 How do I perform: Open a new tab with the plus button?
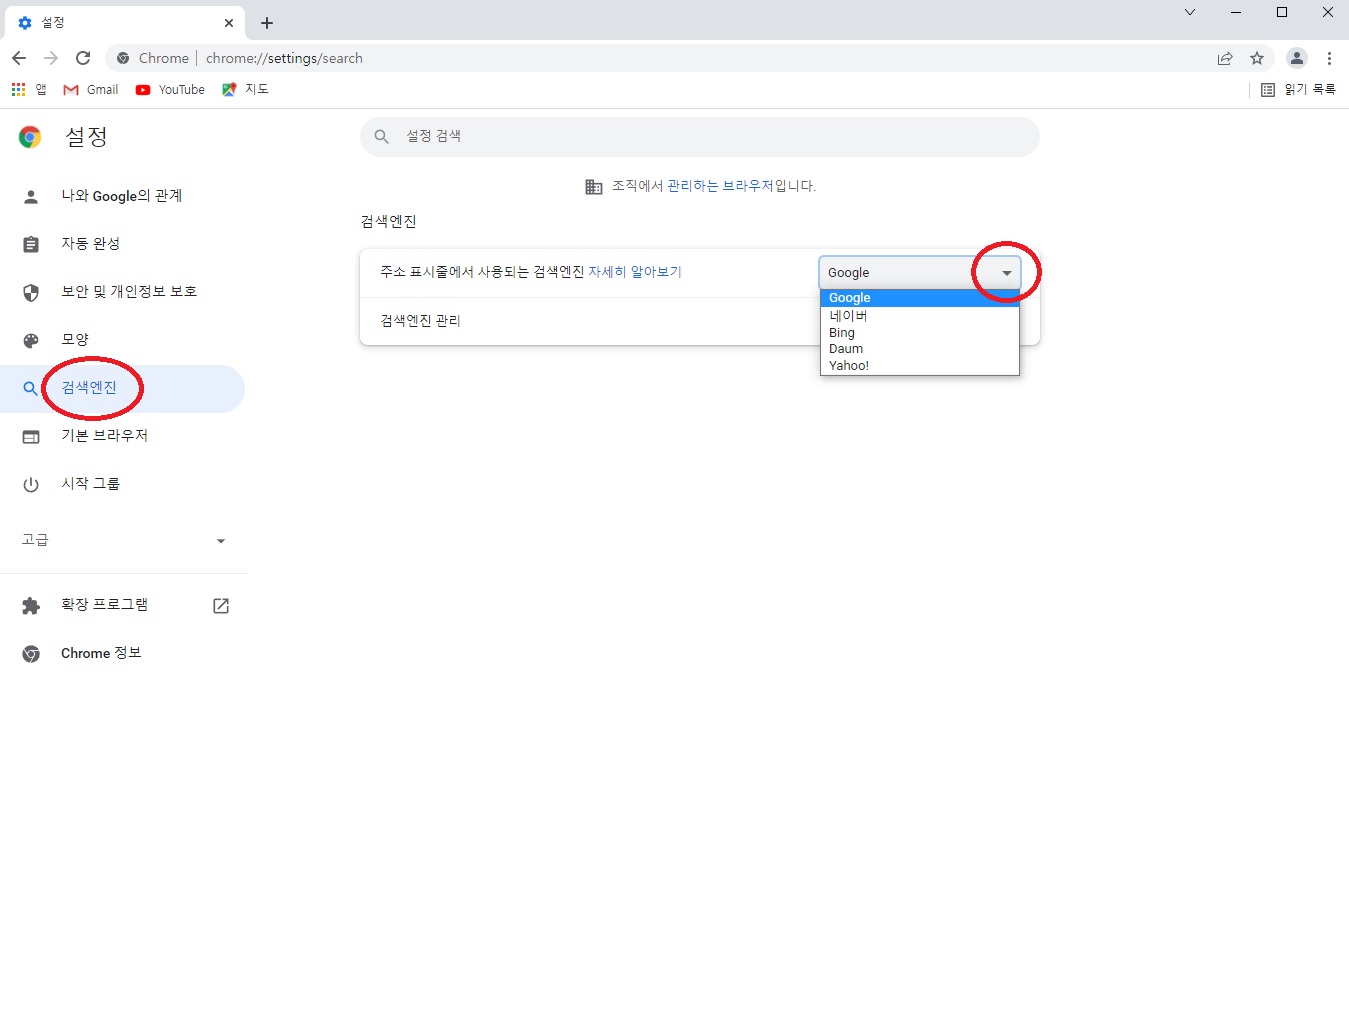[x=267, y=23]
